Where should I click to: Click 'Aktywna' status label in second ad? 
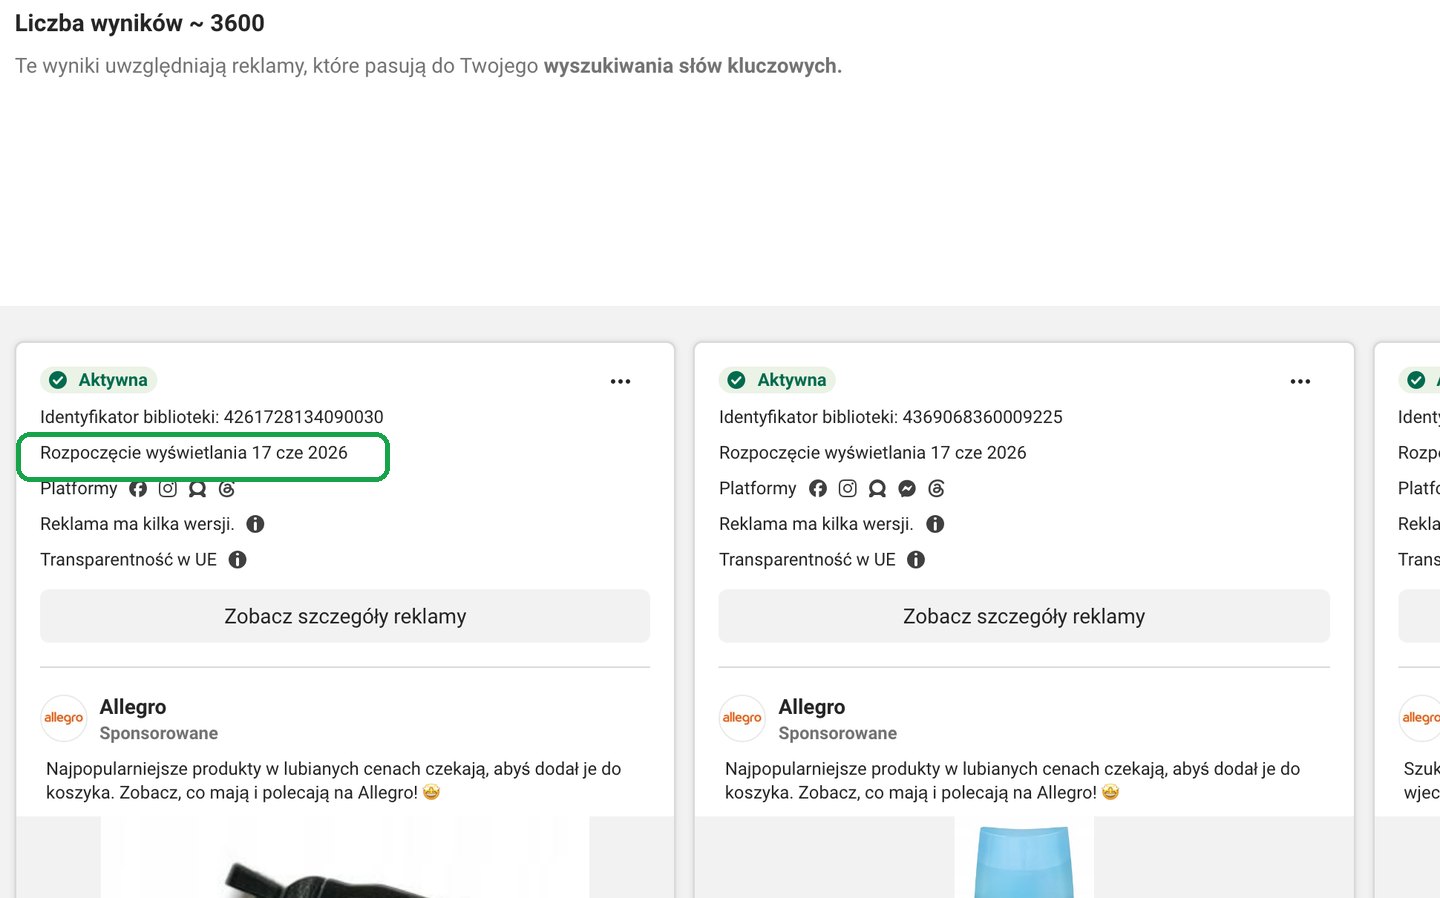792,380
